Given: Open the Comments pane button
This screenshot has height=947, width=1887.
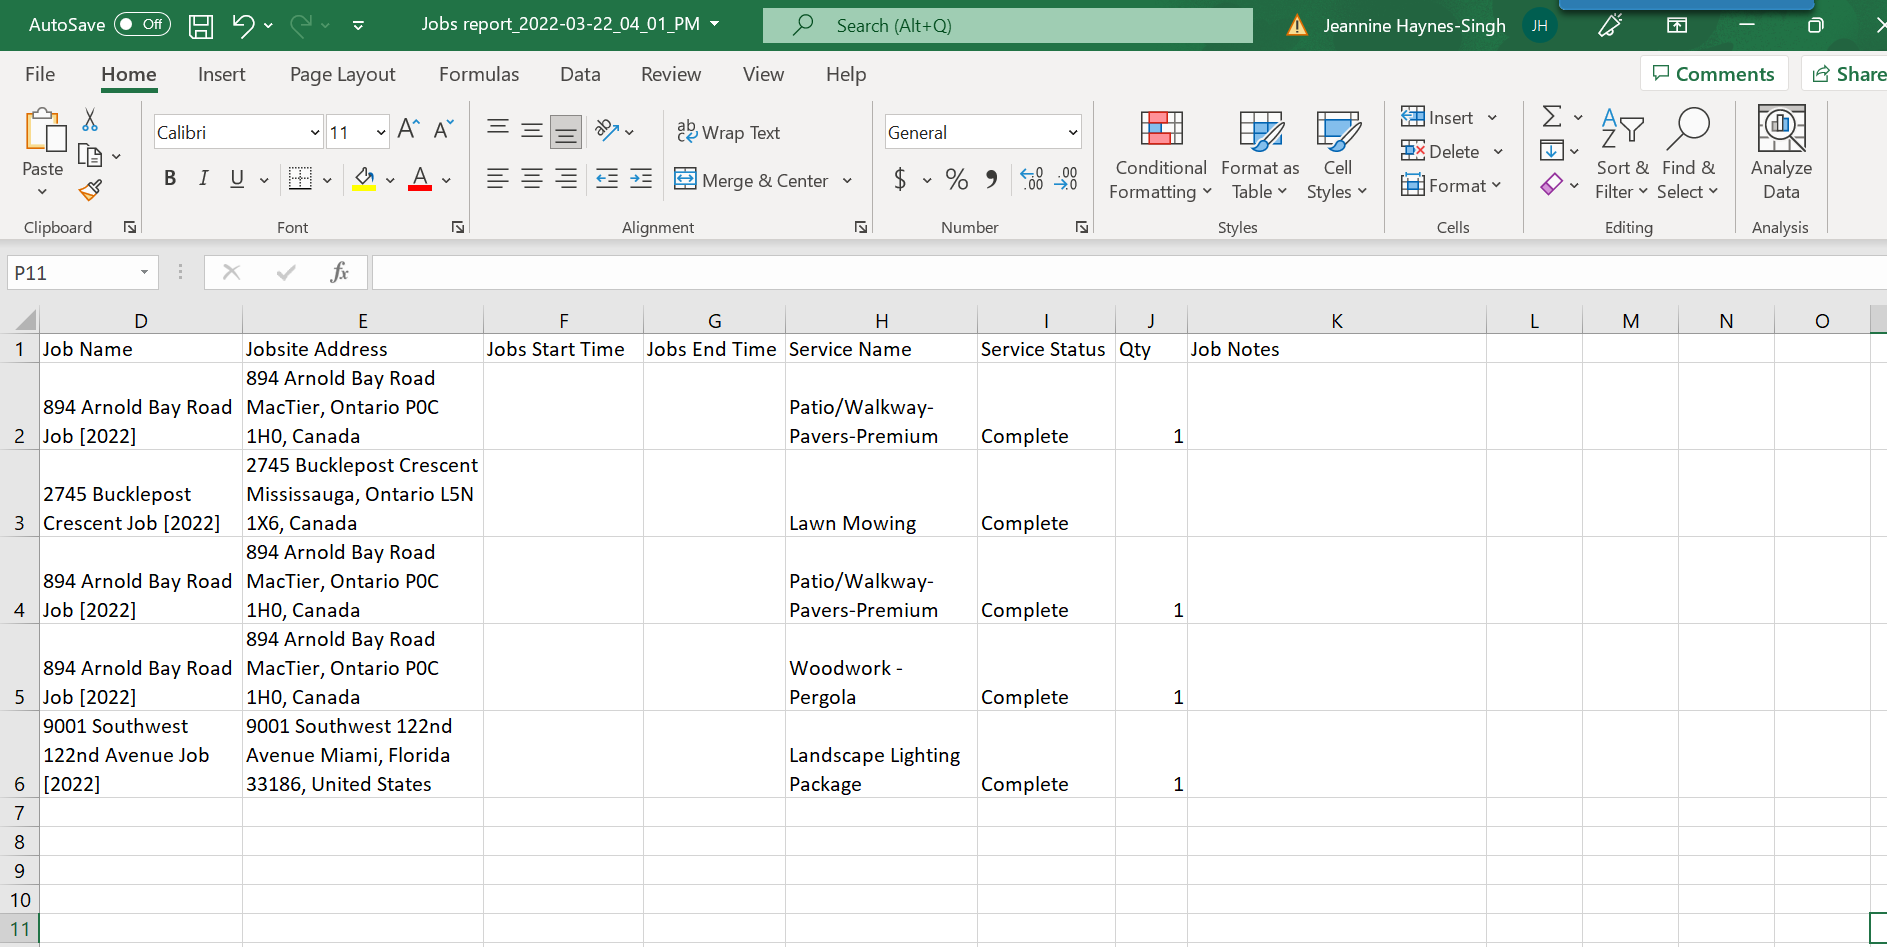Looking at the screenshot, I should 1714,74.
